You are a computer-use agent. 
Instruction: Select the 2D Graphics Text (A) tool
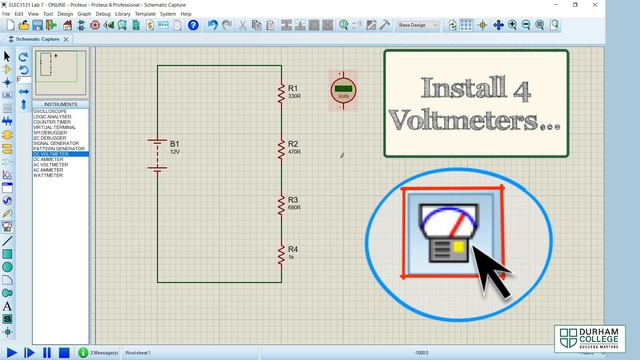pos(7,306)
